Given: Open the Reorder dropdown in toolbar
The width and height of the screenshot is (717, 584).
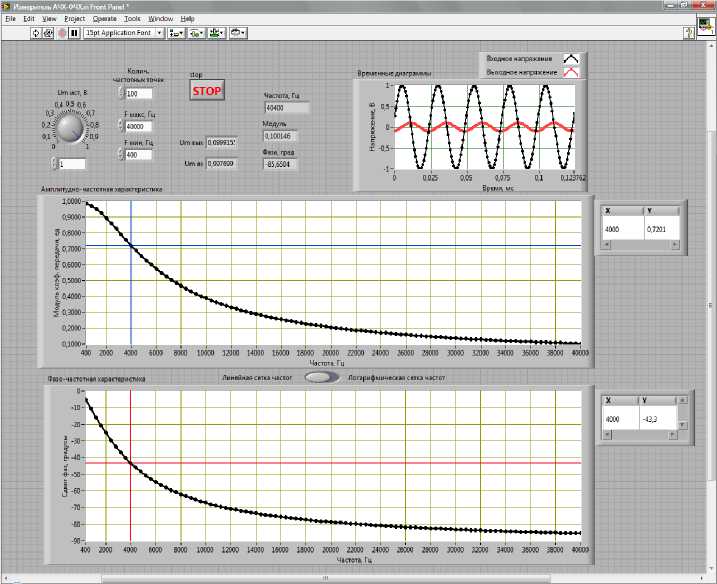Looking at the screenshot, I should [240, 33].
